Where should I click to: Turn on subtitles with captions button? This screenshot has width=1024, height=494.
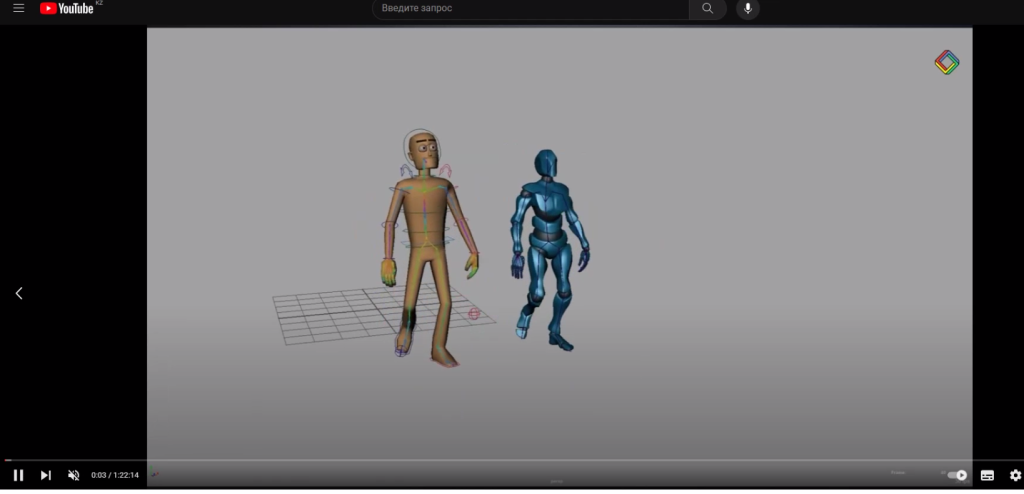pyautogui.click(x=987, y=475)
